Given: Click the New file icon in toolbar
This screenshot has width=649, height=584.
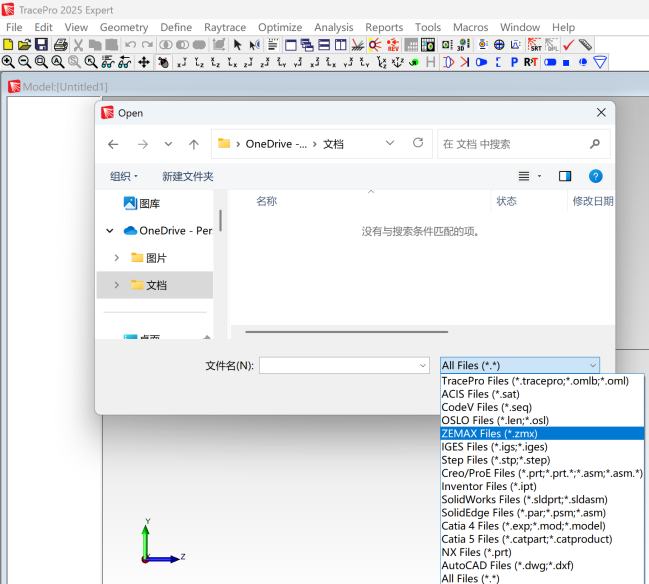Looking at the screenshot, I should [x=8, y=45].
